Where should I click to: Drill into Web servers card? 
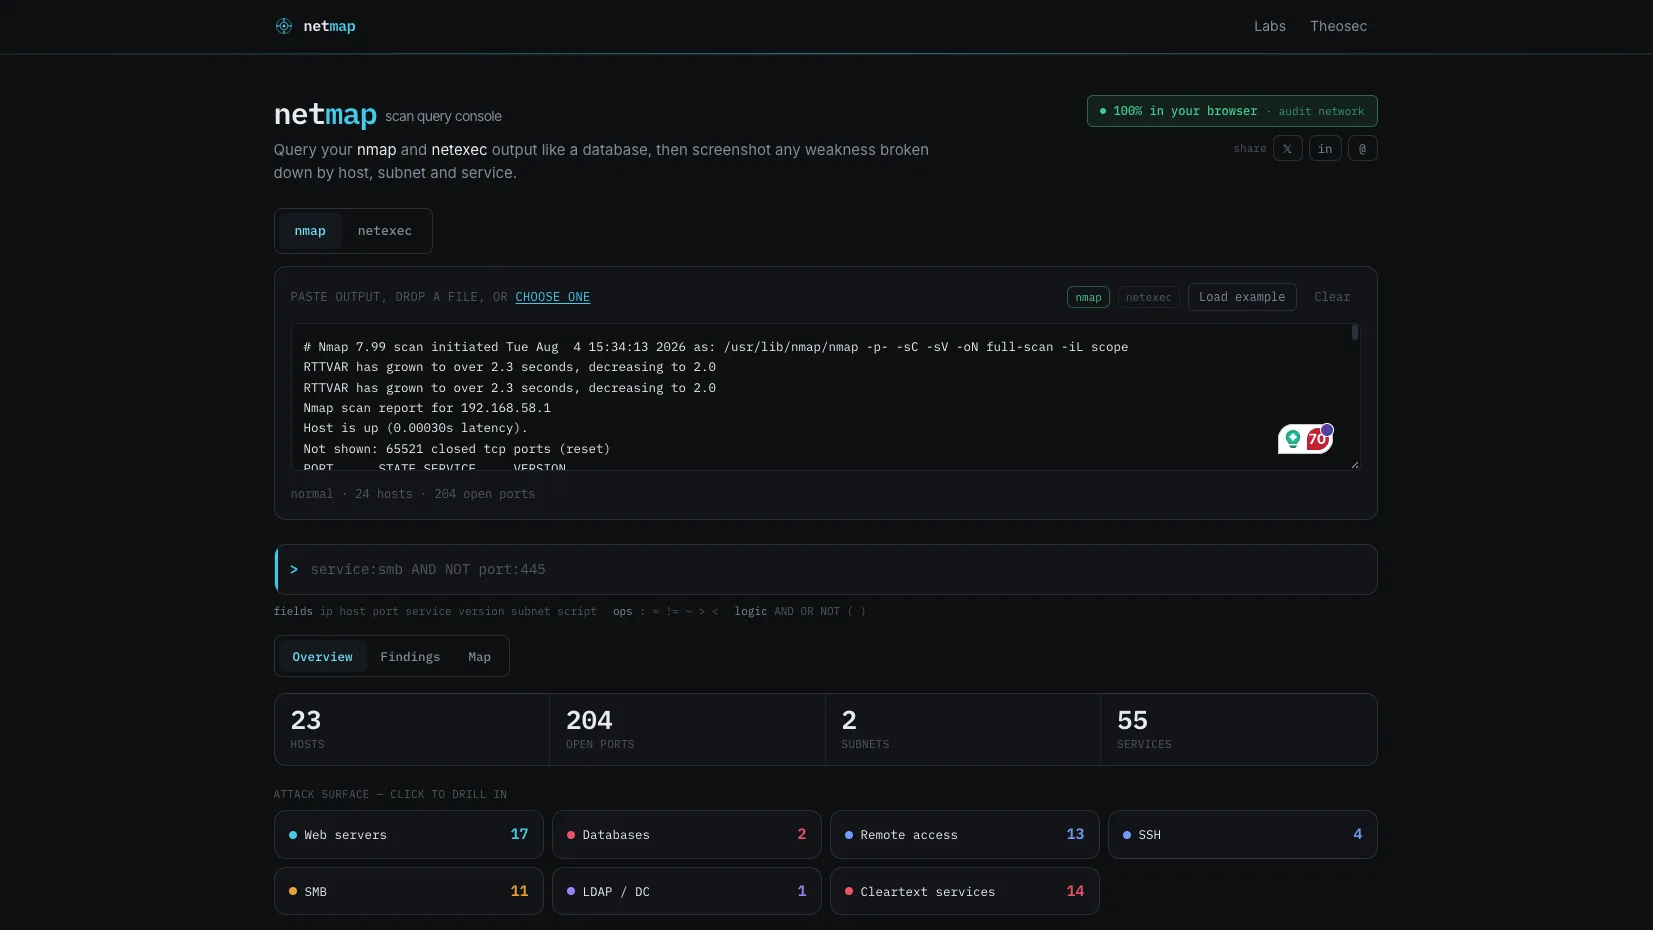(409, 834)
